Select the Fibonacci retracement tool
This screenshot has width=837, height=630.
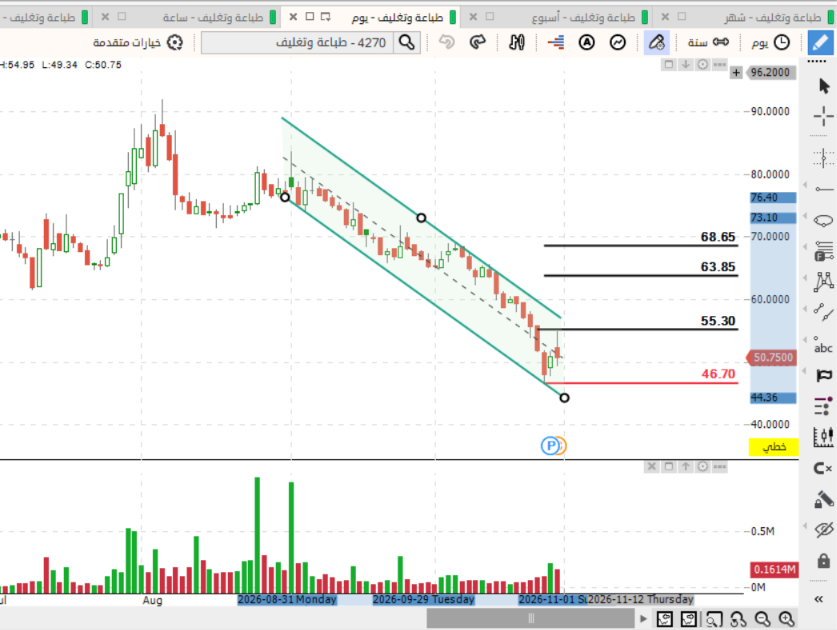(824, 251)
